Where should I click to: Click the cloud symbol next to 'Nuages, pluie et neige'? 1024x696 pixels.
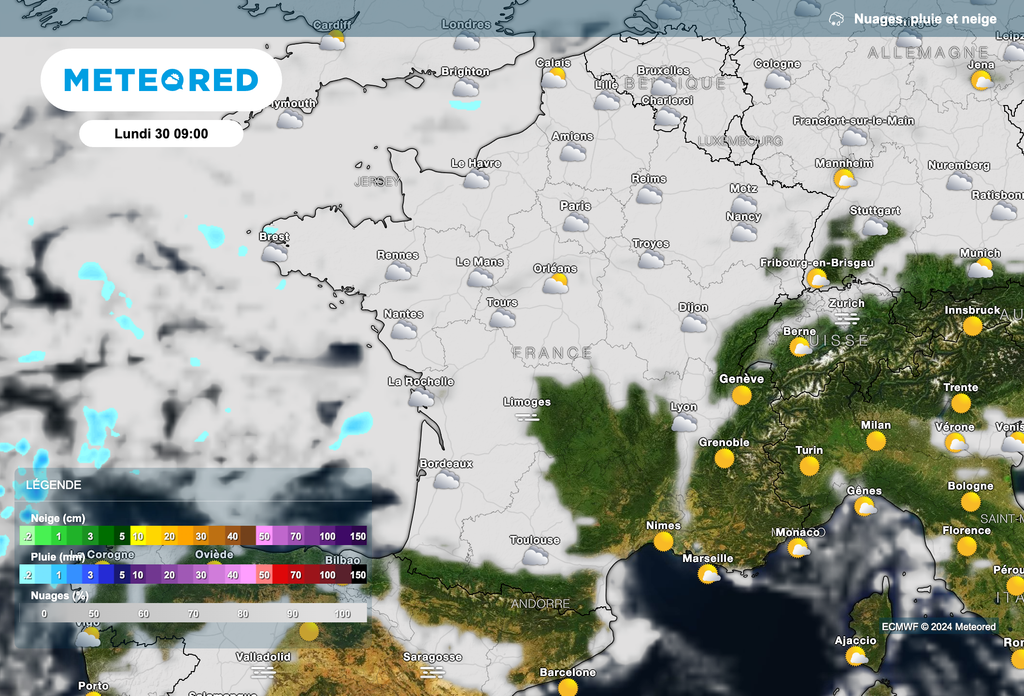coord(838,18)
